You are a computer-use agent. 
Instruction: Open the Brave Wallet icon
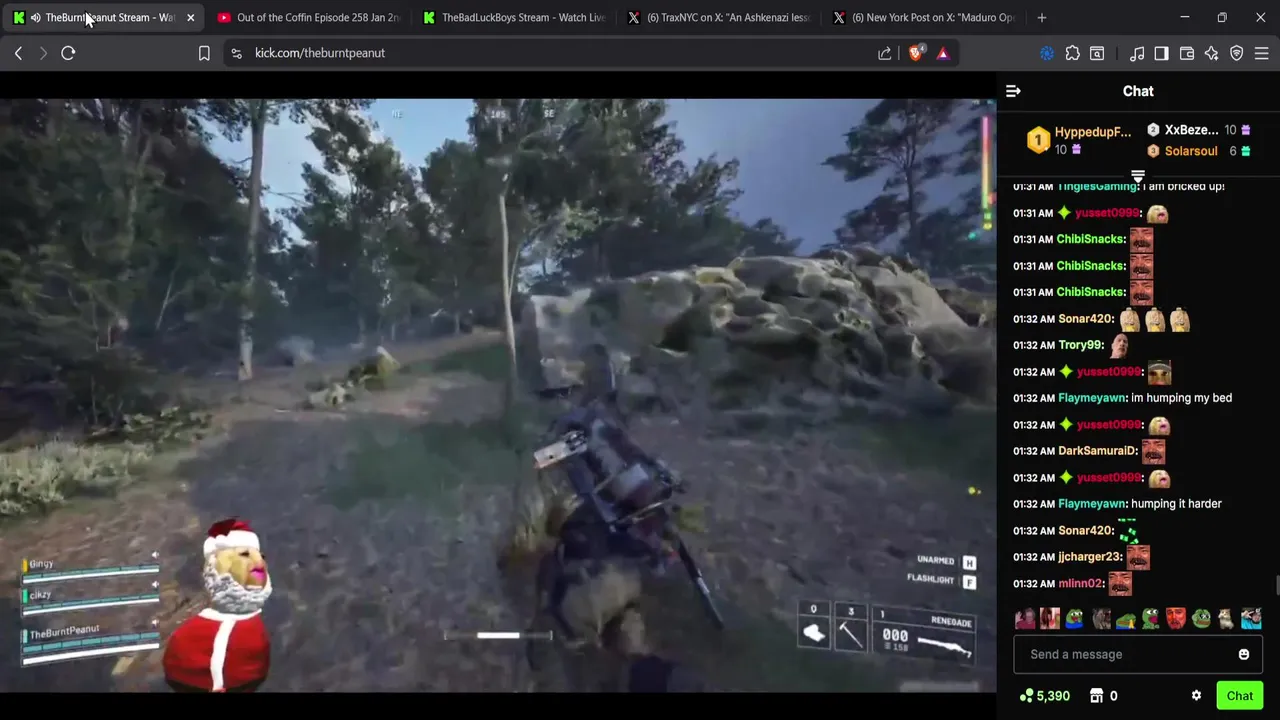[x=1187, y=53]
